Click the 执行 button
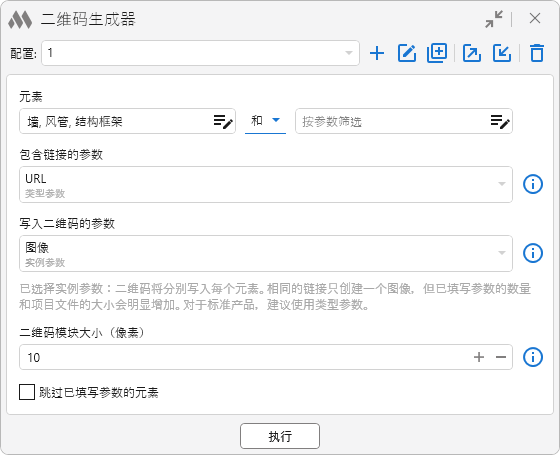560x455 pixels. point(280,436)
